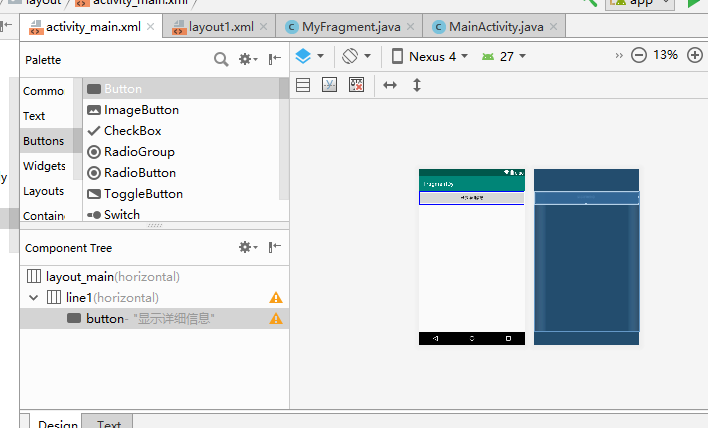
Task: Search the Palette with magnifier icon
Action: [221, 59]
